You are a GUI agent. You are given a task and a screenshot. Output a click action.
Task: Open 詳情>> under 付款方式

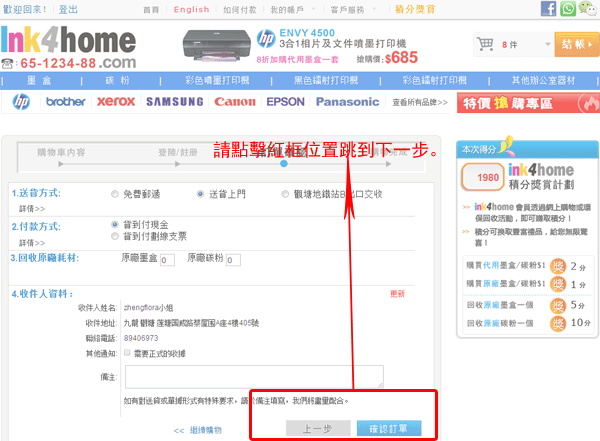click(x=32, y=243)
